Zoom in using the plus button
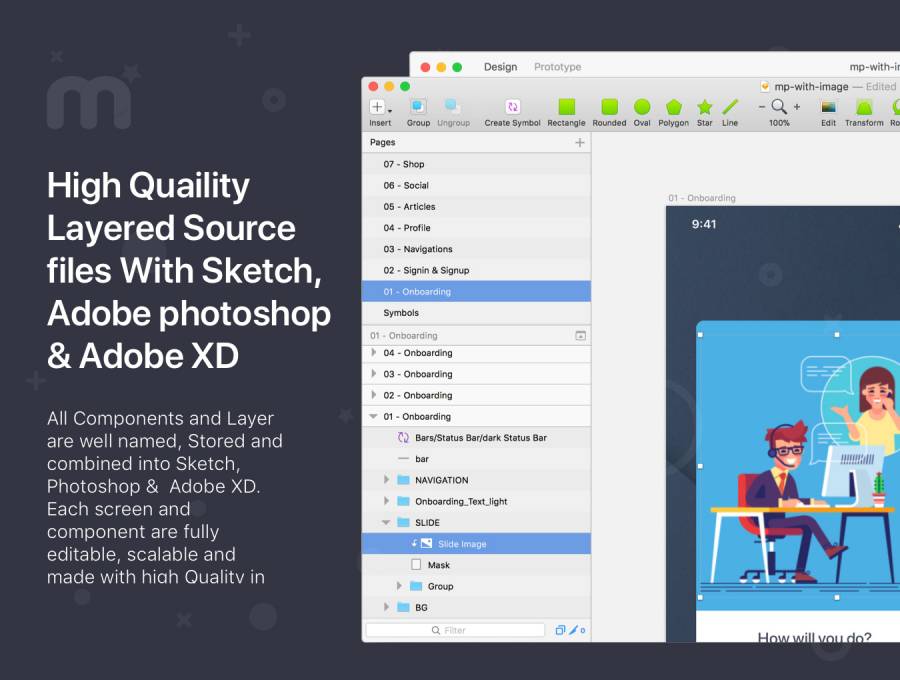Image resolution: width=900 pixels, height=680 pixels. point(796,106)
